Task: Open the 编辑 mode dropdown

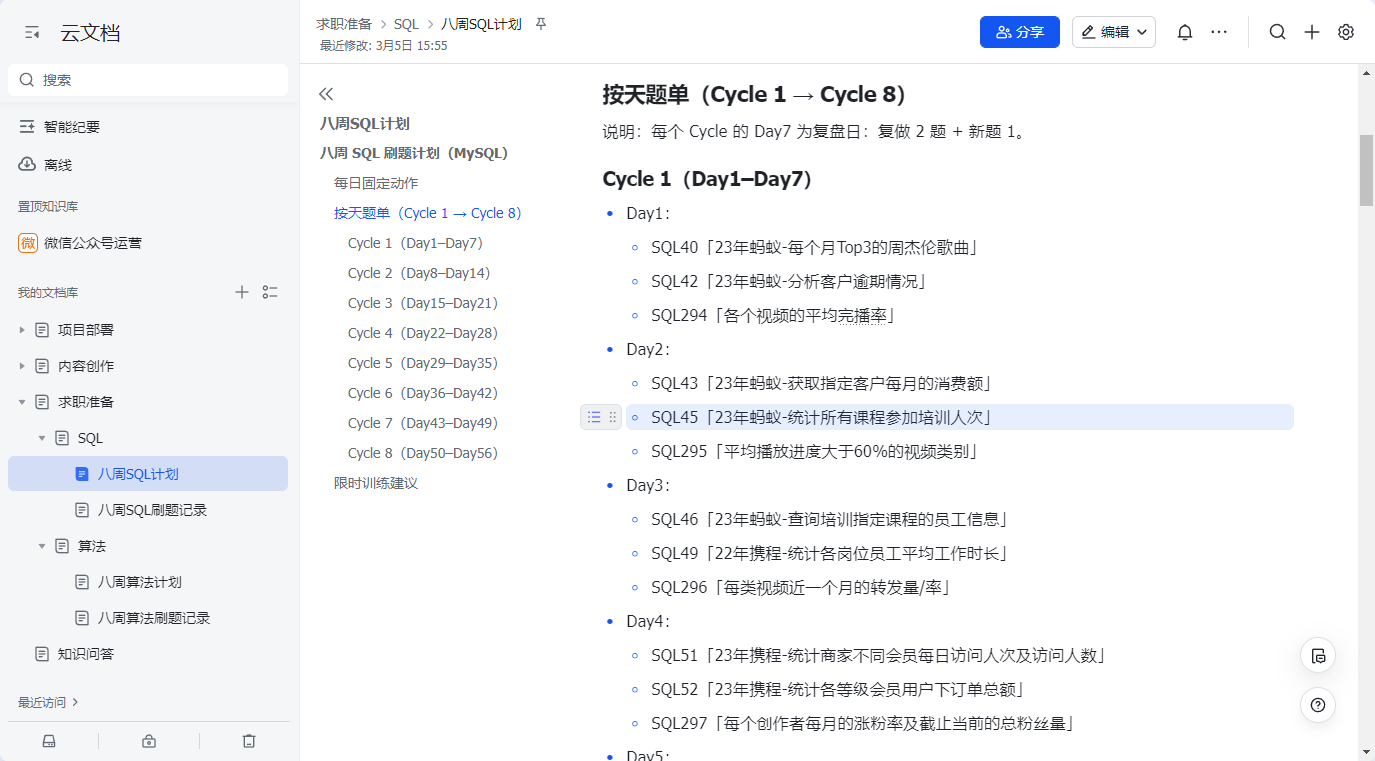Action: pos(1114,32)
